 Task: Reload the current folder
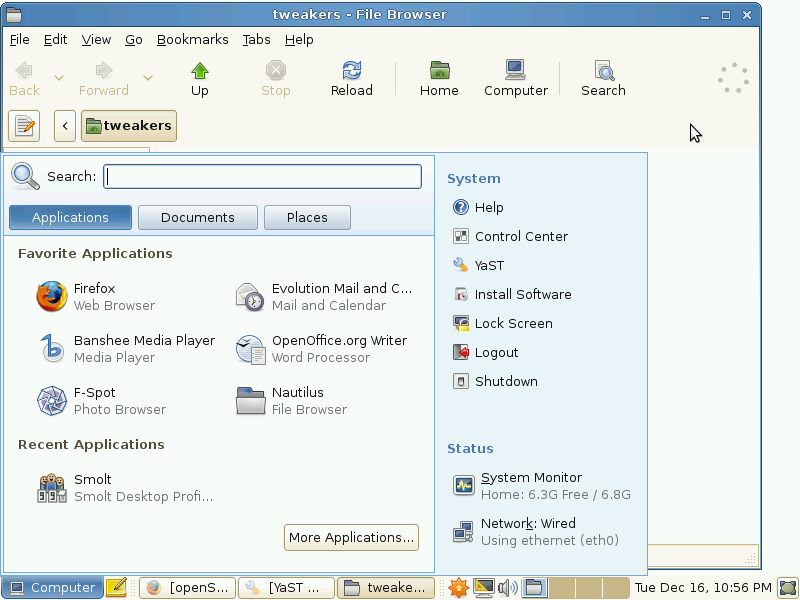352,79
